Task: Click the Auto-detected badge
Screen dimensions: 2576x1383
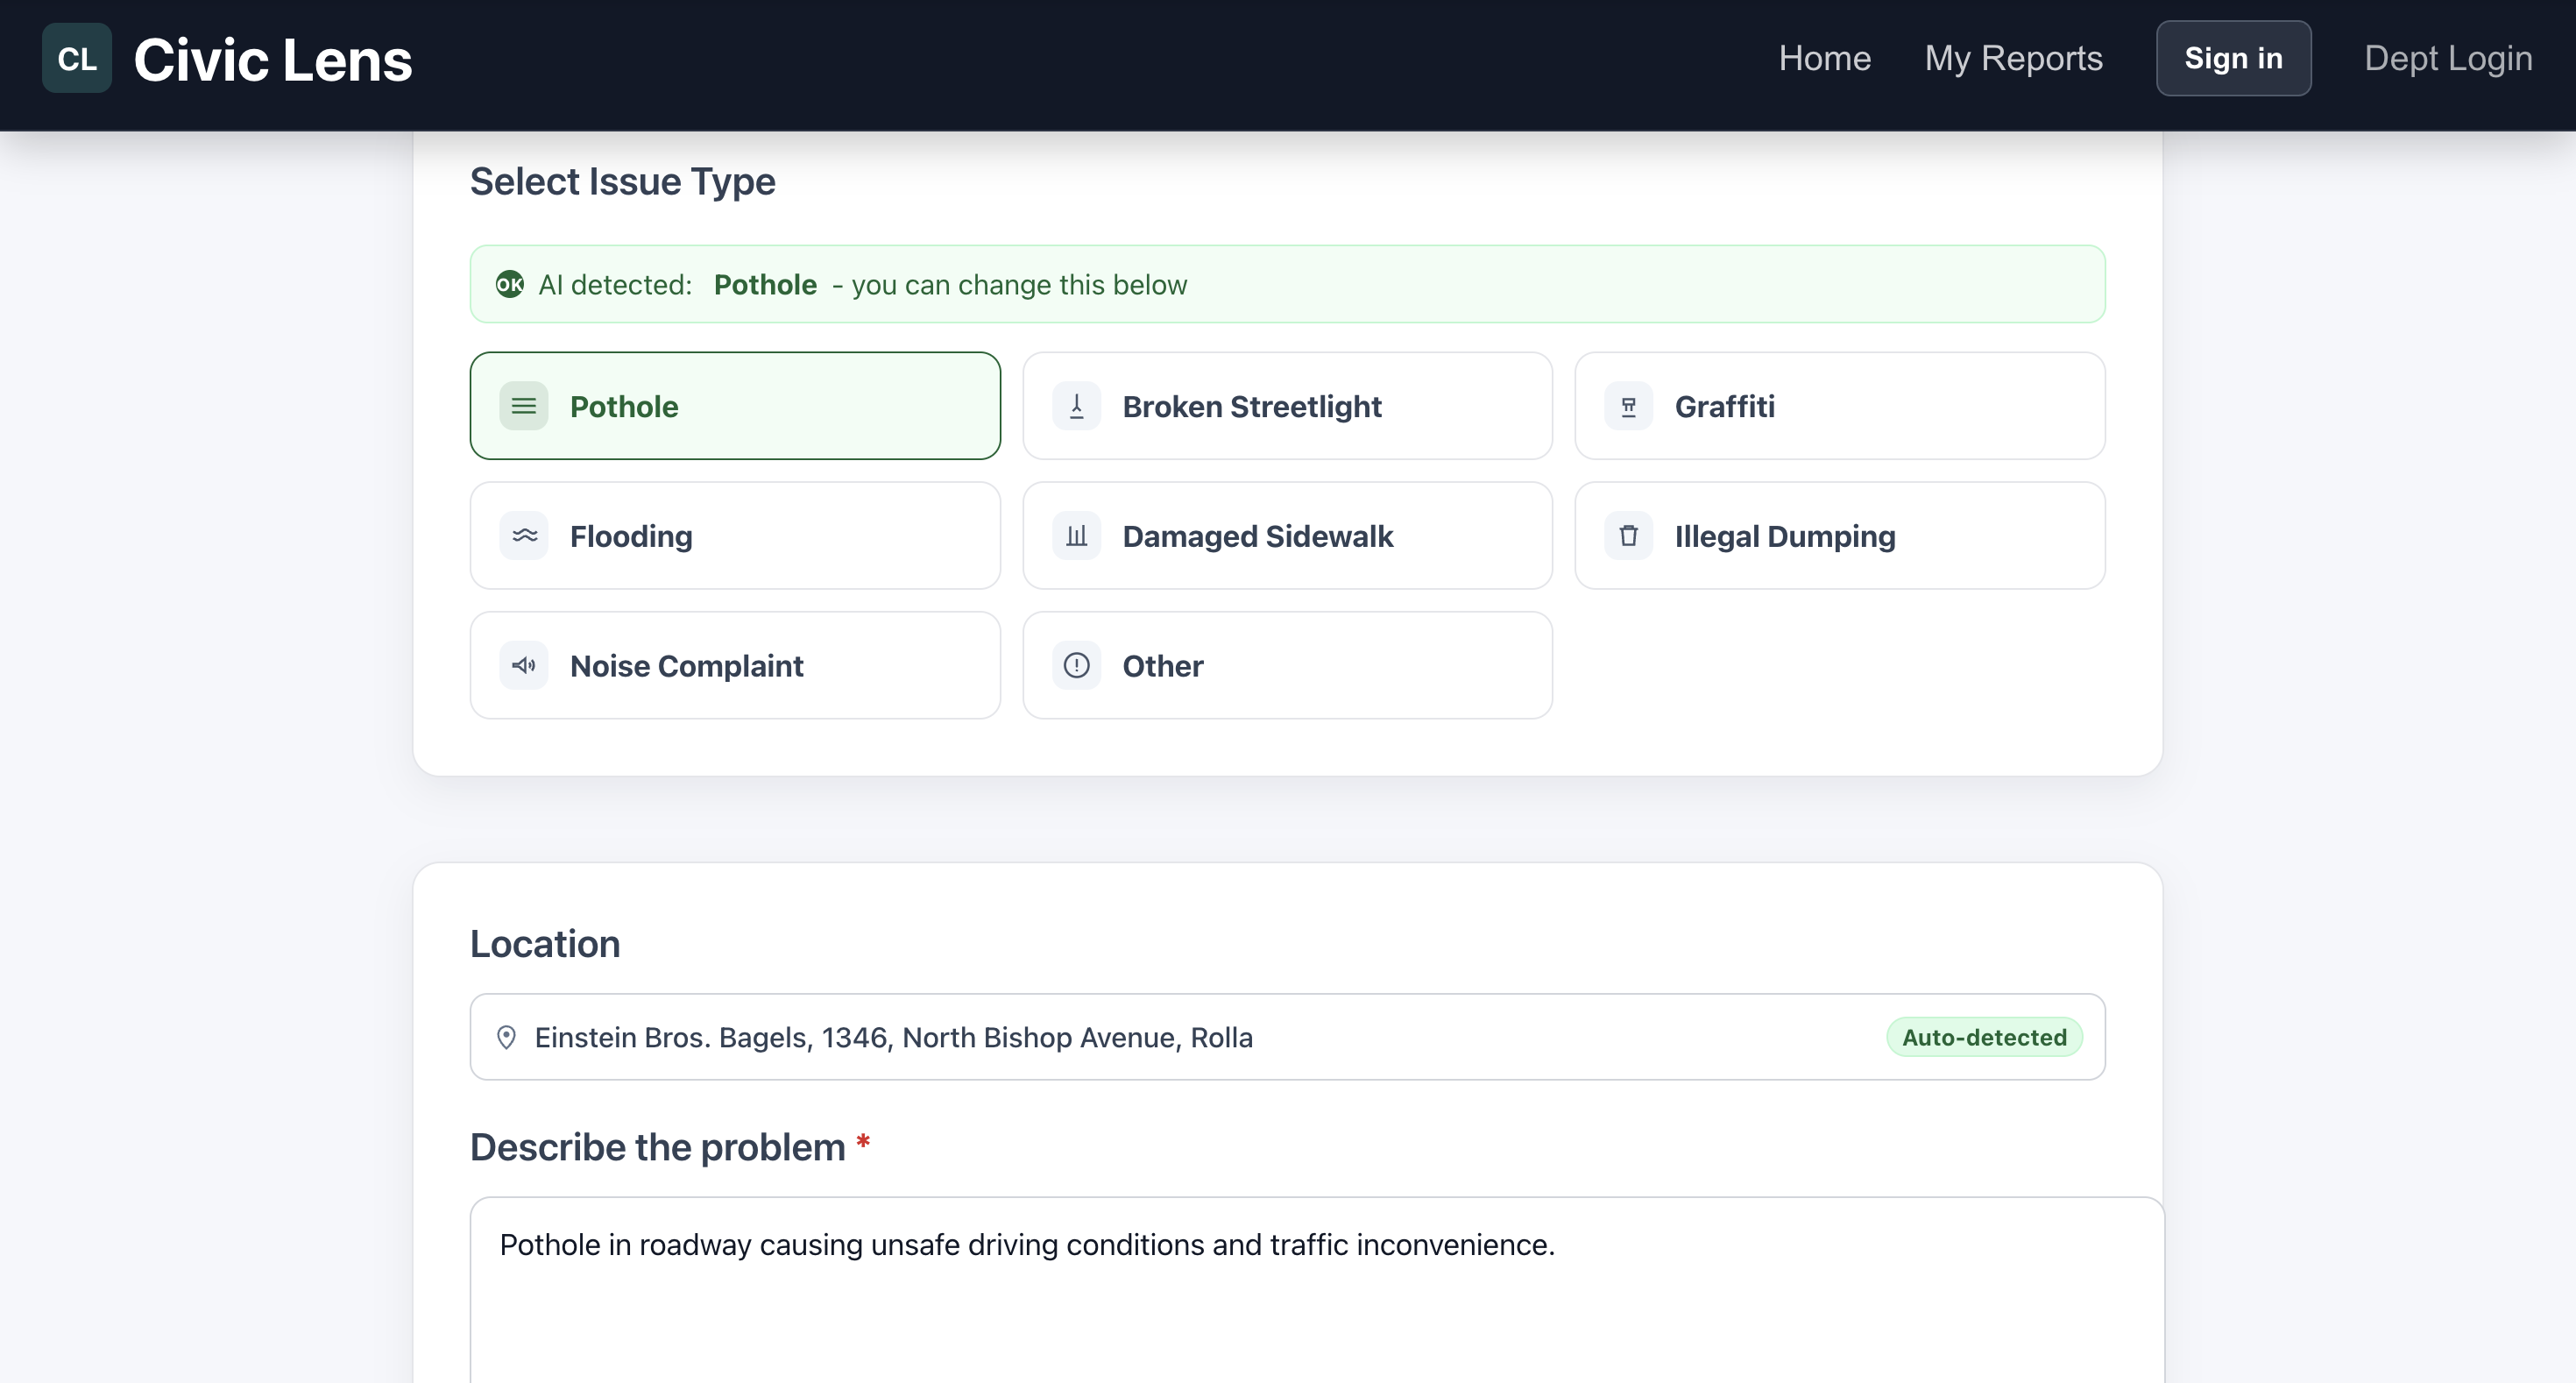Action: (1983, 1037)
